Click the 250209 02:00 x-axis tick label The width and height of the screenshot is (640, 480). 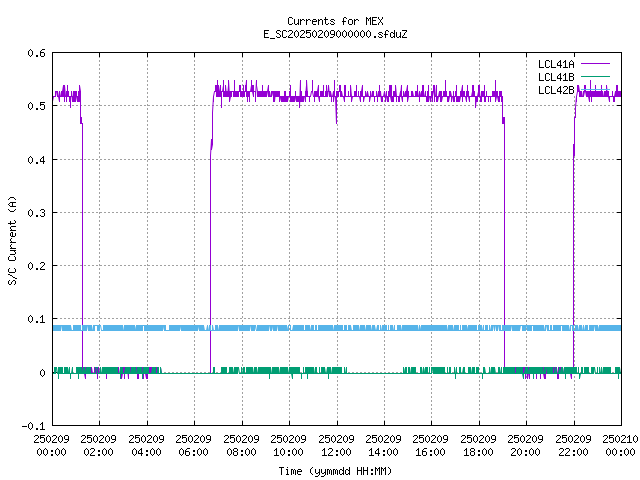pyautogui.click(x=98, y=445)
